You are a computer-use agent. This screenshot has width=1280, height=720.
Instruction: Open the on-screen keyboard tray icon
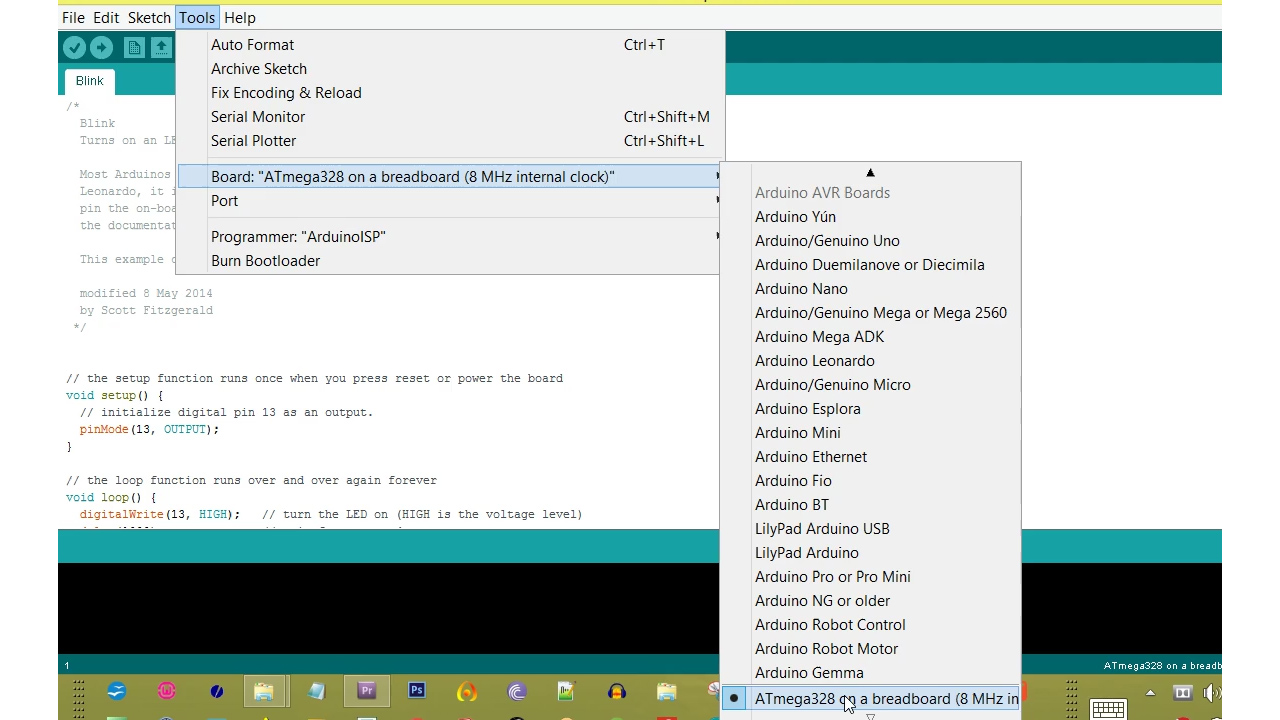[x=1108, y=709]
